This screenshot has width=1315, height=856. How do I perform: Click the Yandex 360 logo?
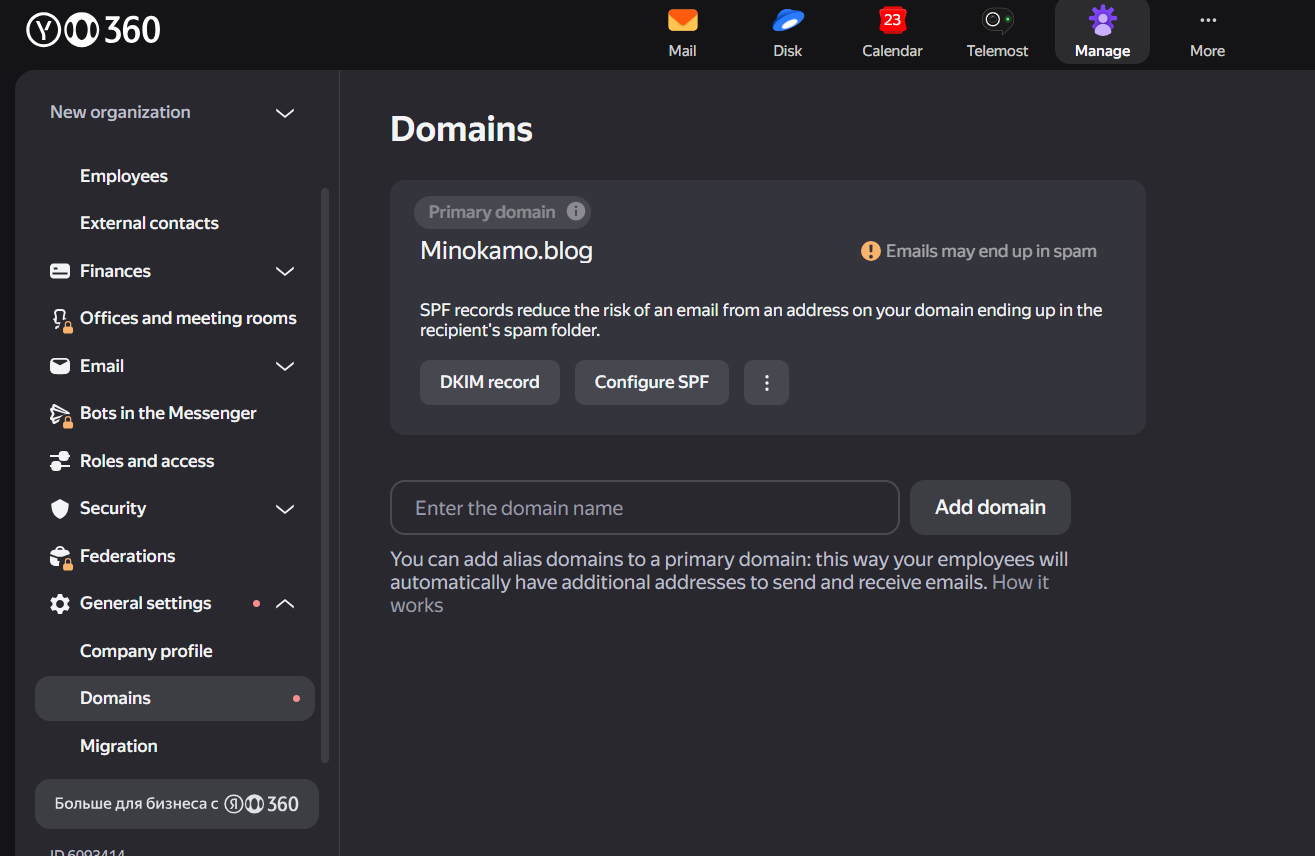[93, 31]
